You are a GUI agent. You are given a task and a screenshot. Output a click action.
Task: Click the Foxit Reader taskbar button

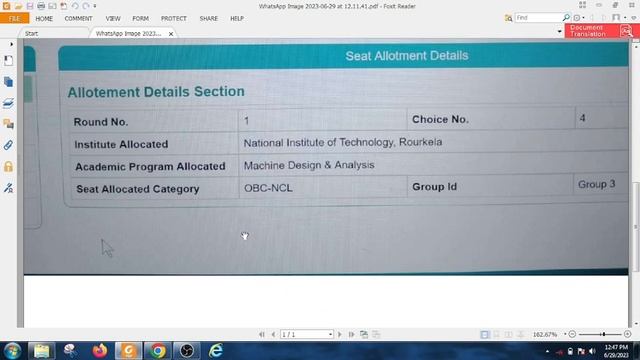pos(129,351)
